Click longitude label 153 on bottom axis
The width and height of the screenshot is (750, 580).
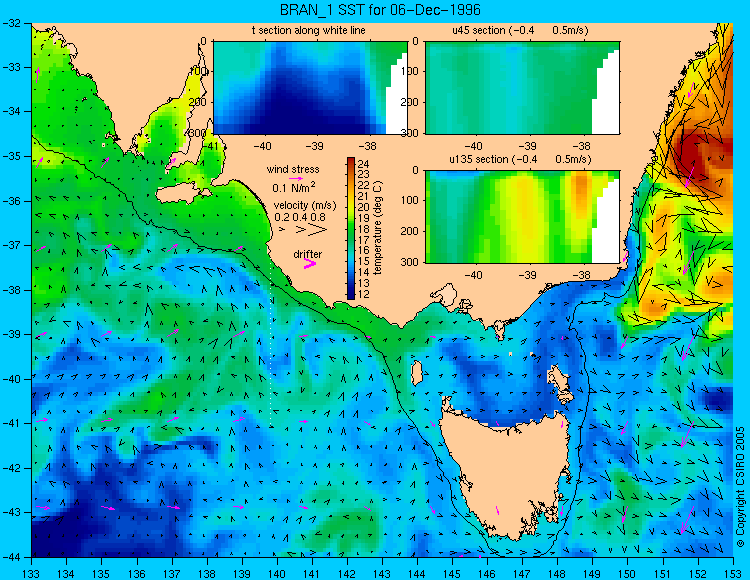pyautogui.click(x=733, y=574)
